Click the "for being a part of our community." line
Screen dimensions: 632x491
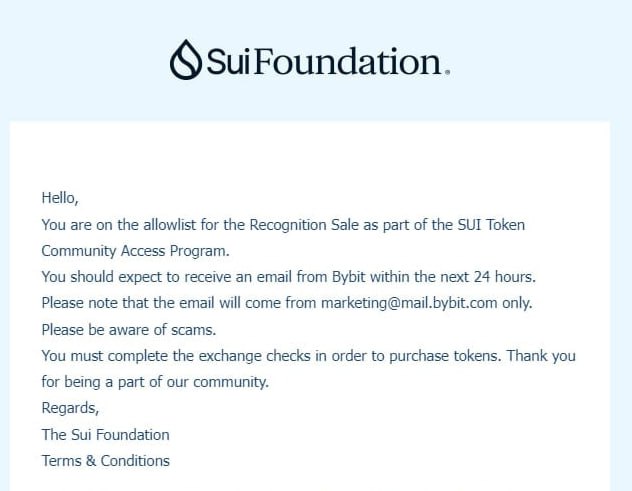155,381
